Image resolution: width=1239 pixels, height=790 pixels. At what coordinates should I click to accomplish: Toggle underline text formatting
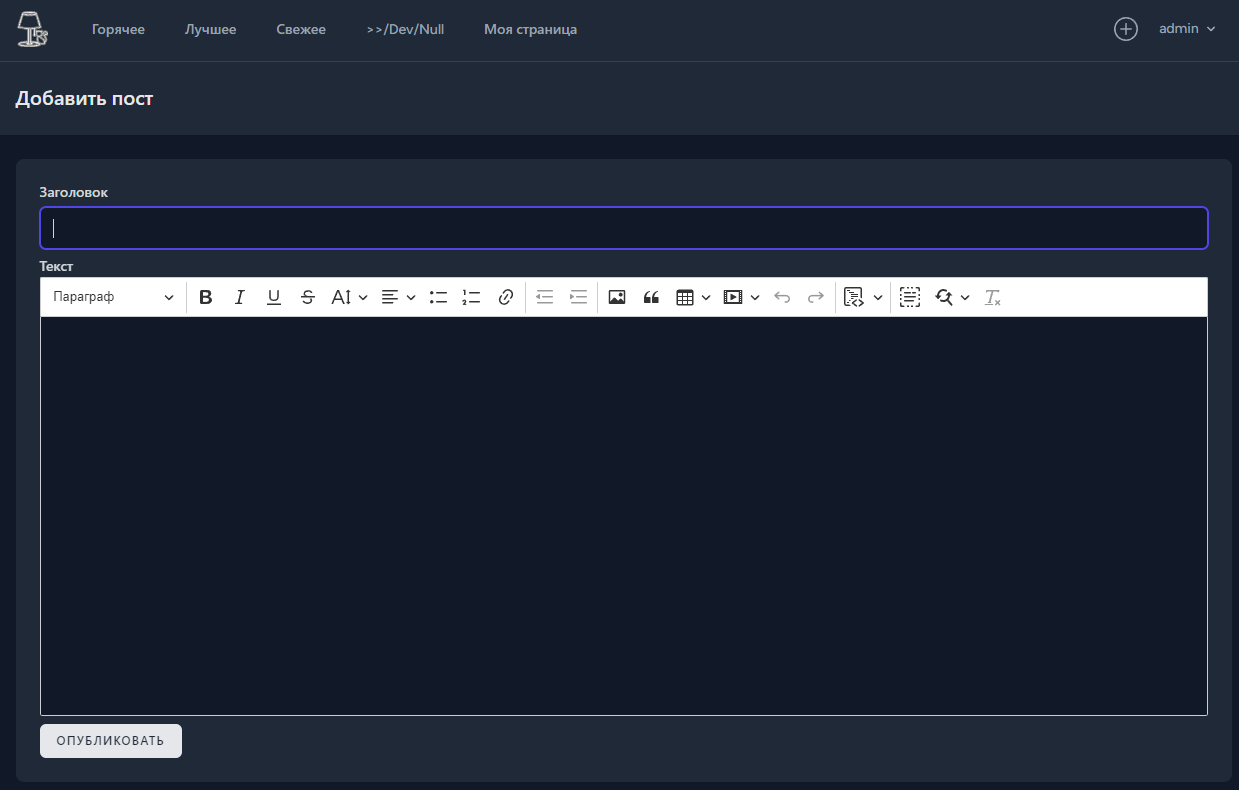point(274,297)
